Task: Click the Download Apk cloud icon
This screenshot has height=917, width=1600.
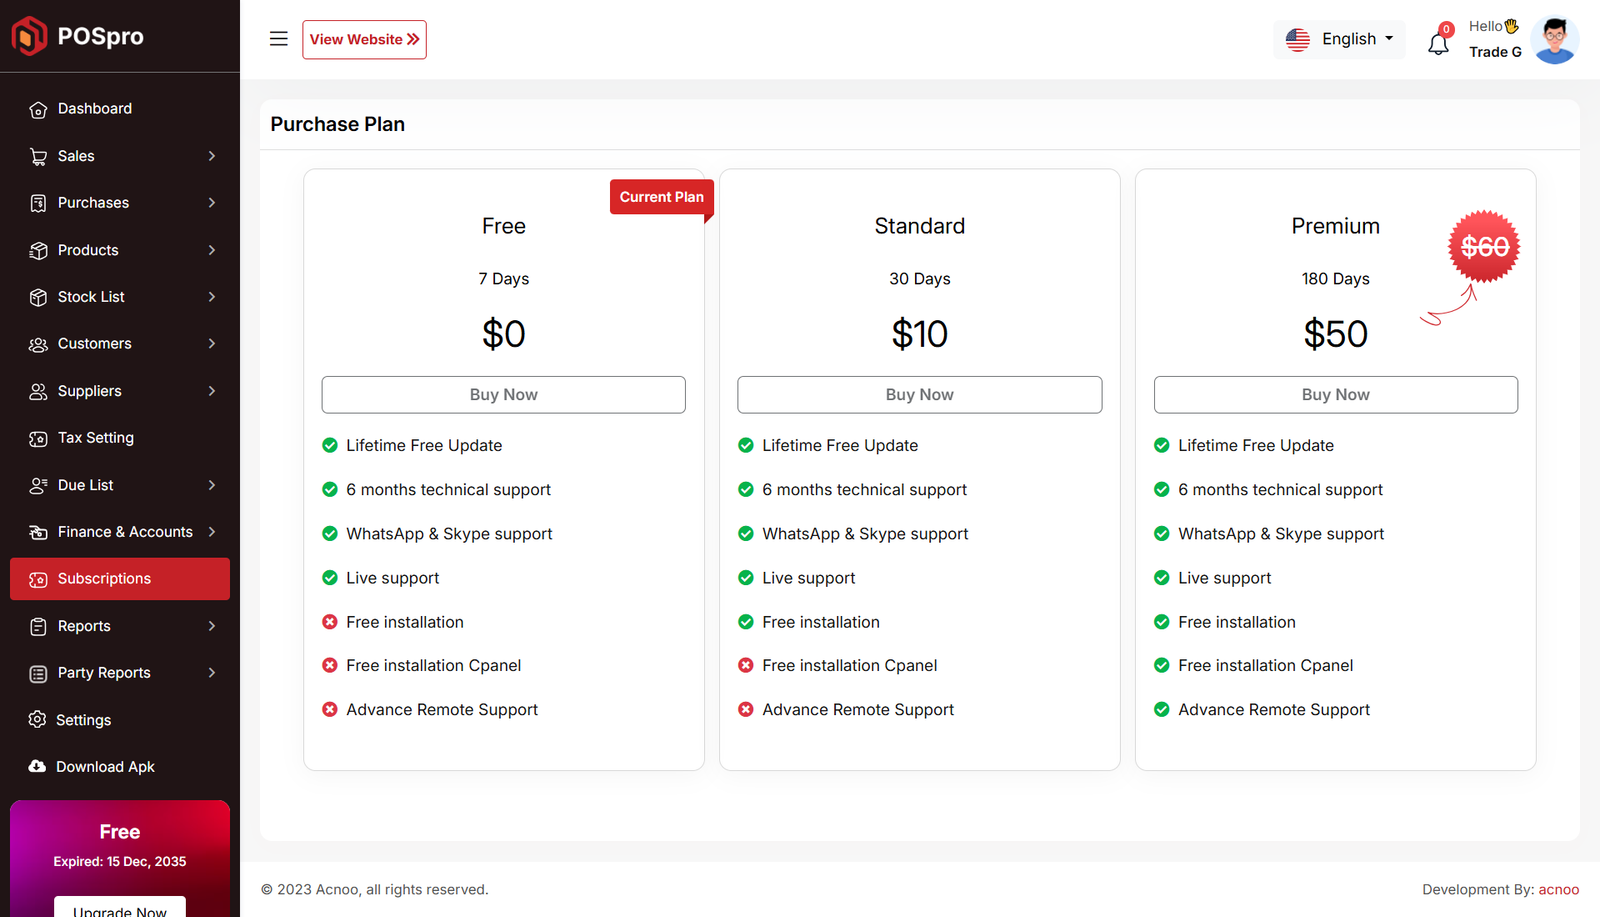Action: point(38,767)
